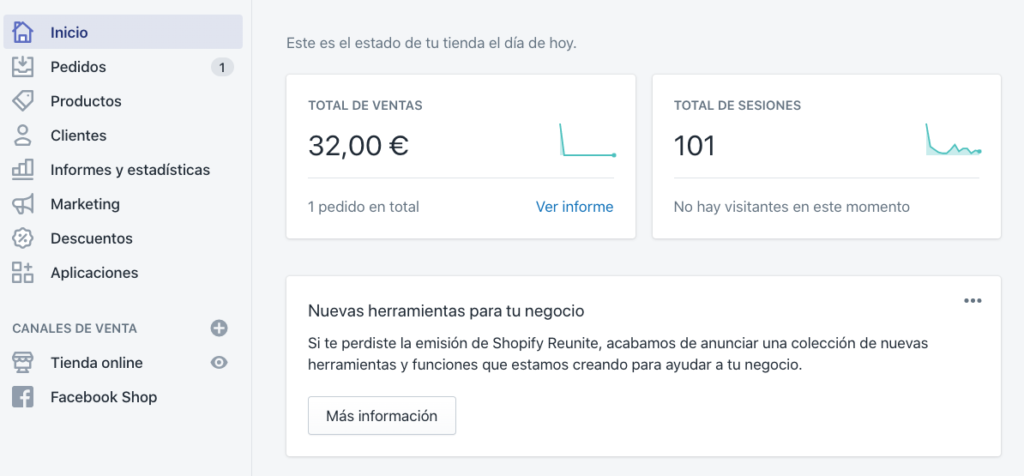Click the 101 sessions value
Screen dimensions: 1024x476
[694, 146]
